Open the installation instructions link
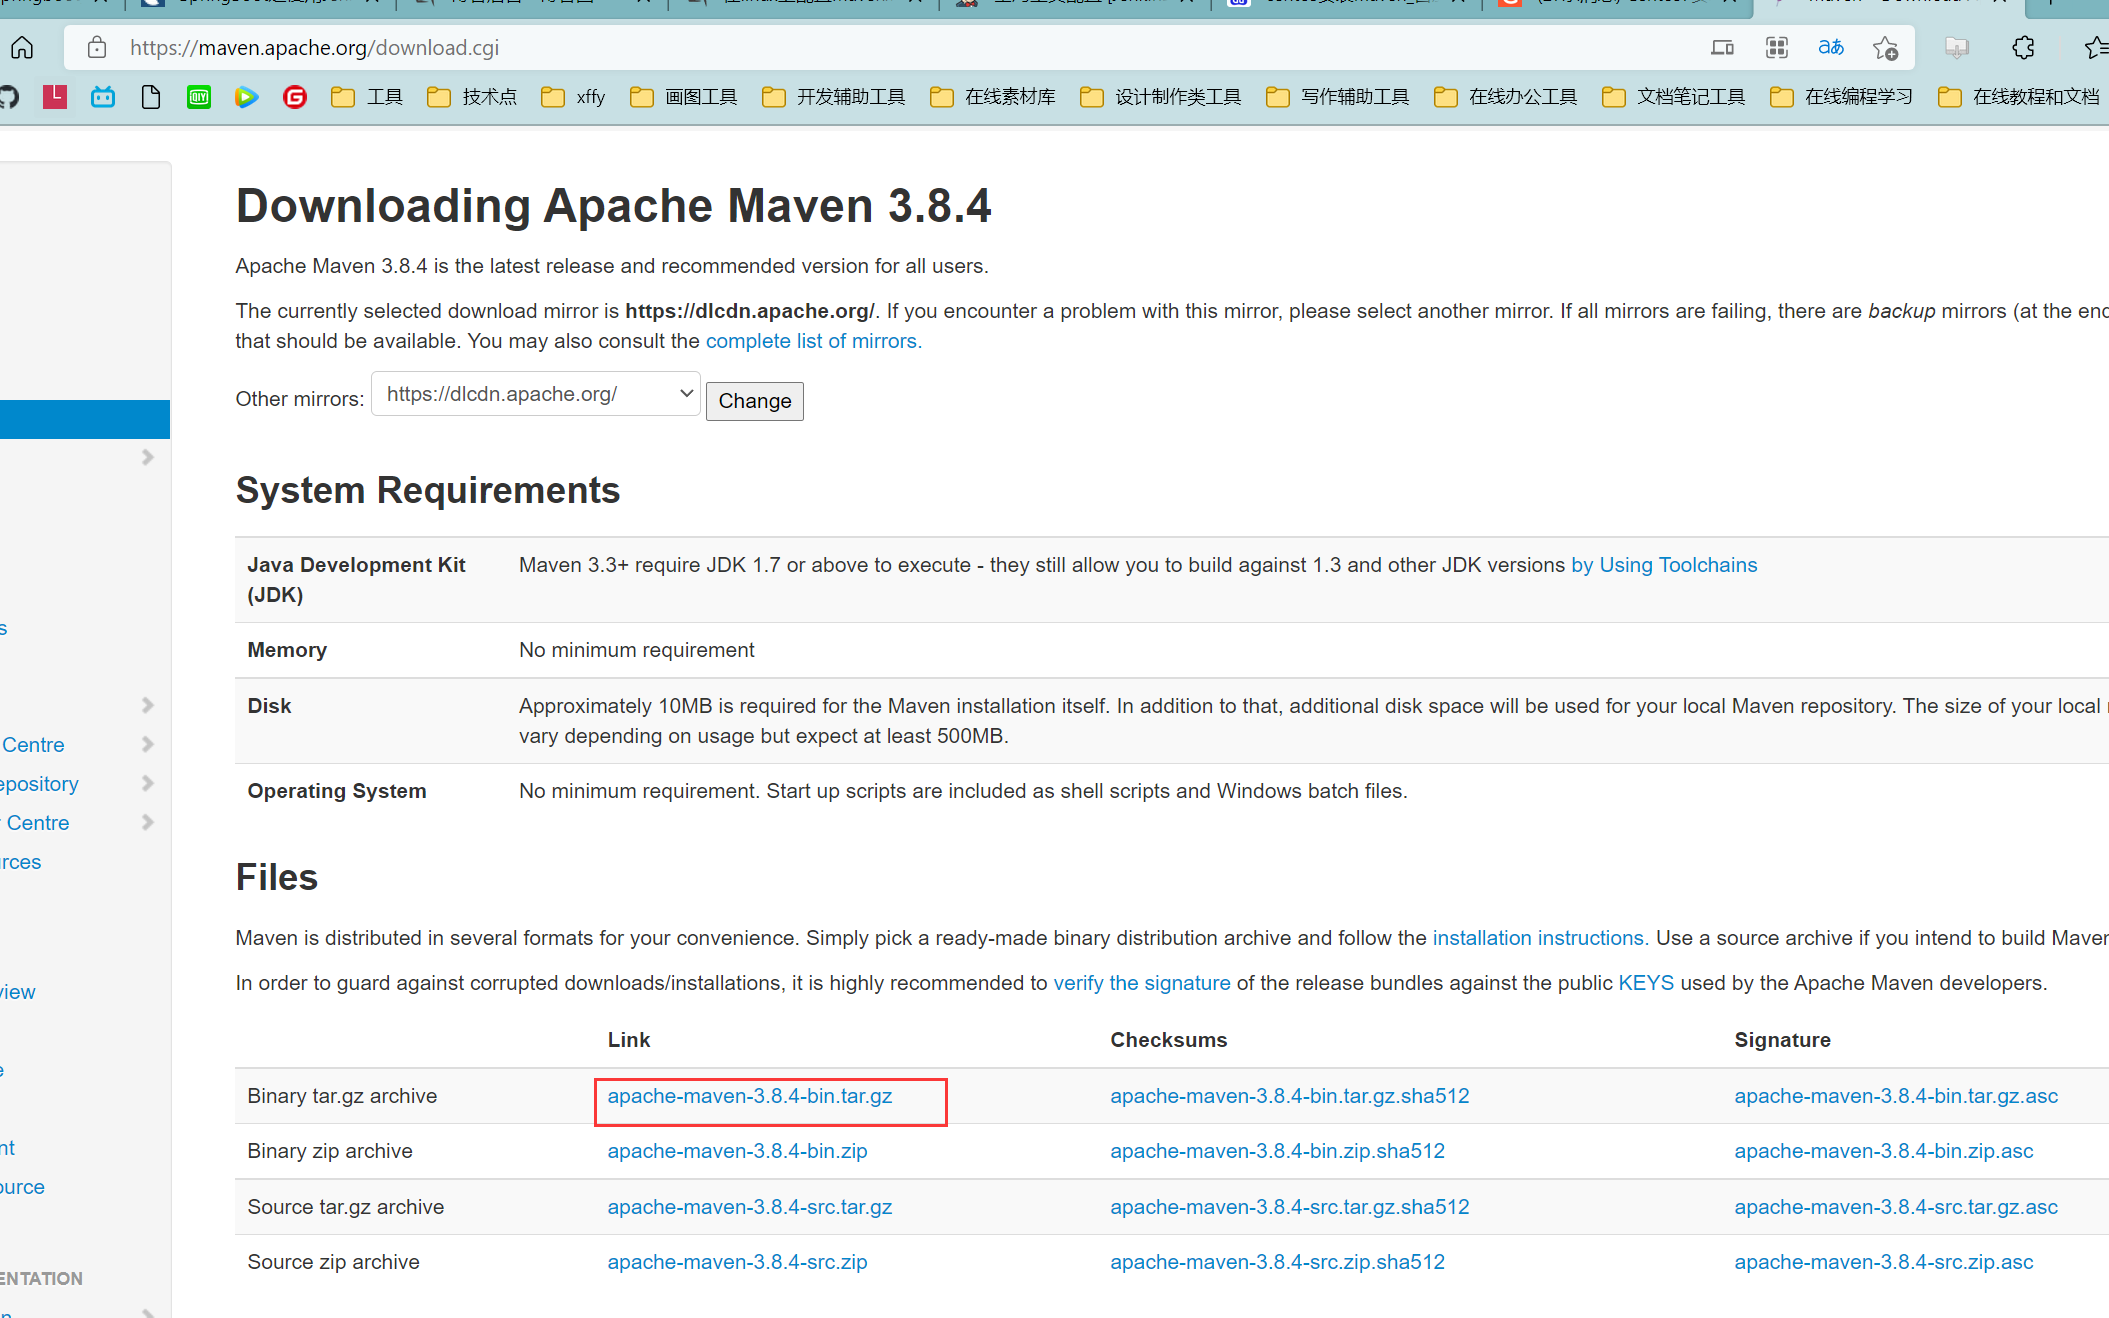 point(1540,938)
